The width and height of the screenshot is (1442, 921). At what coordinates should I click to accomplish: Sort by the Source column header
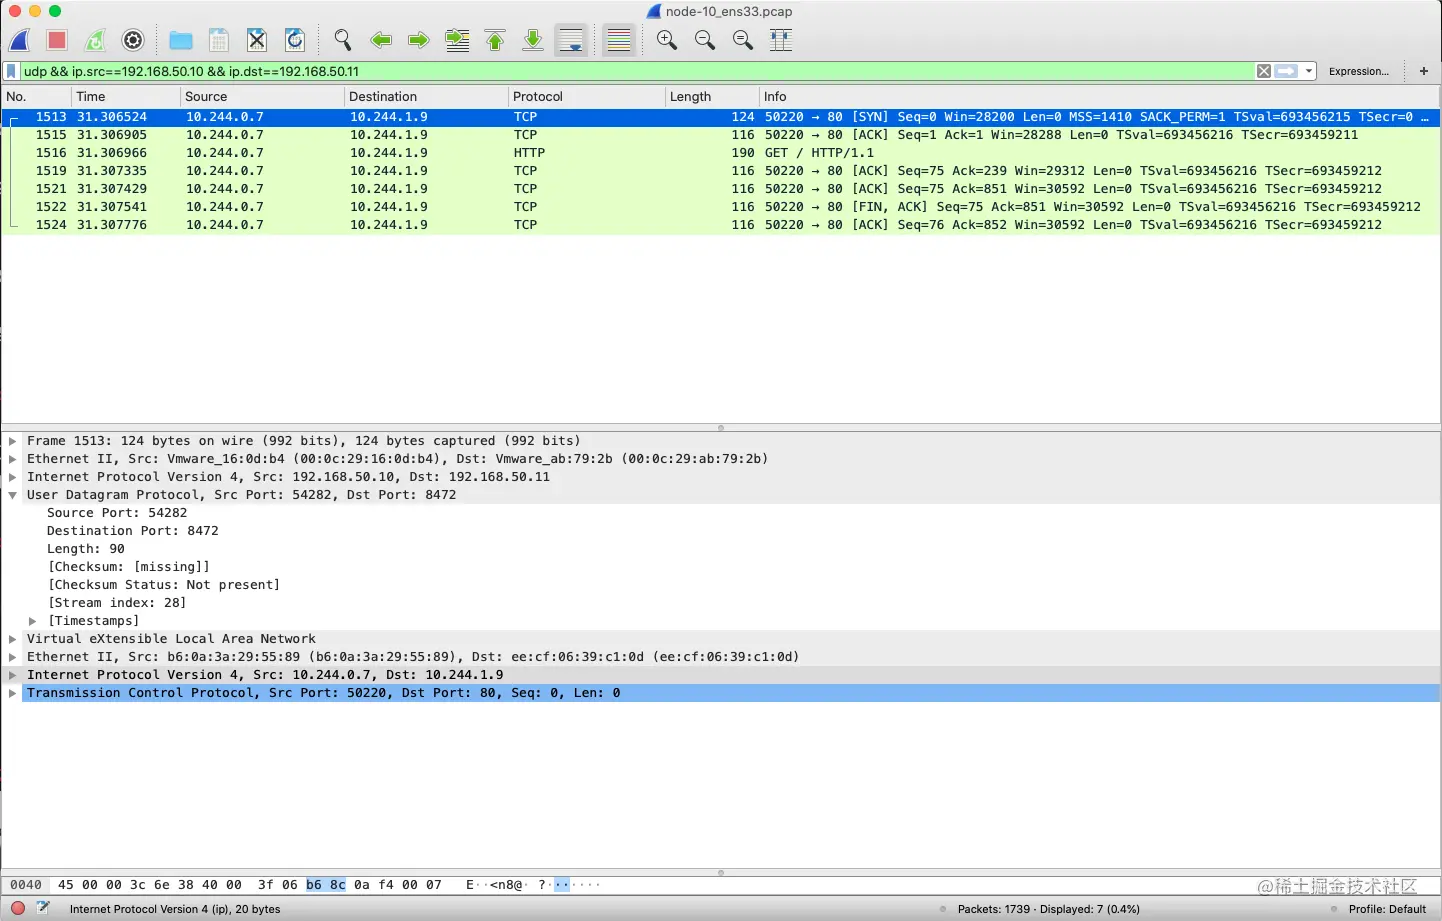point(262,96)
